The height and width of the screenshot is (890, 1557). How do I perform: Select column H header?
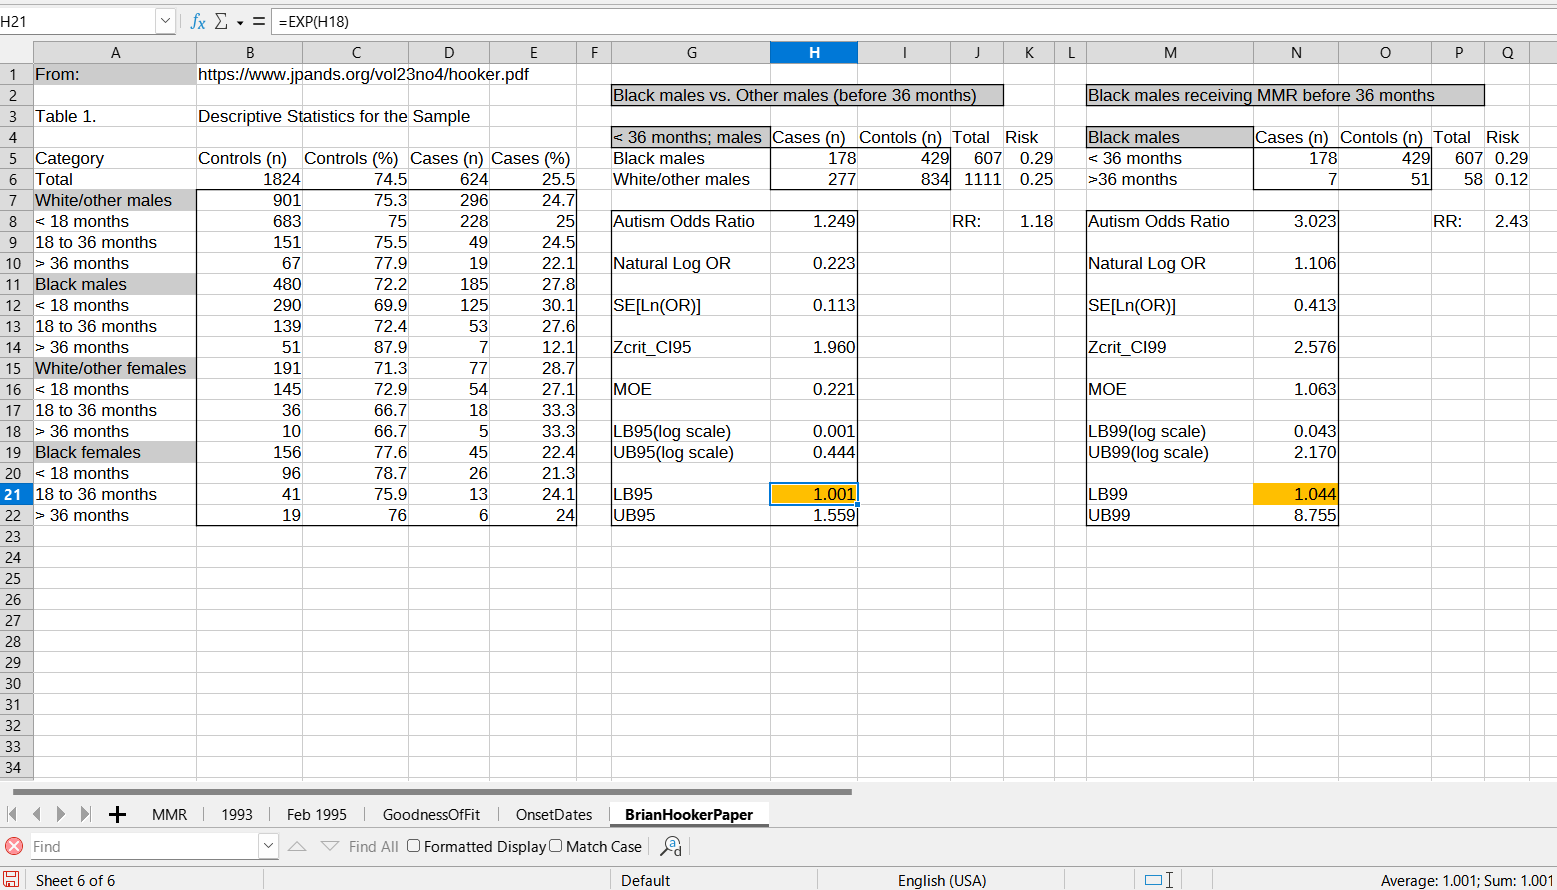(x=814, y=53)
